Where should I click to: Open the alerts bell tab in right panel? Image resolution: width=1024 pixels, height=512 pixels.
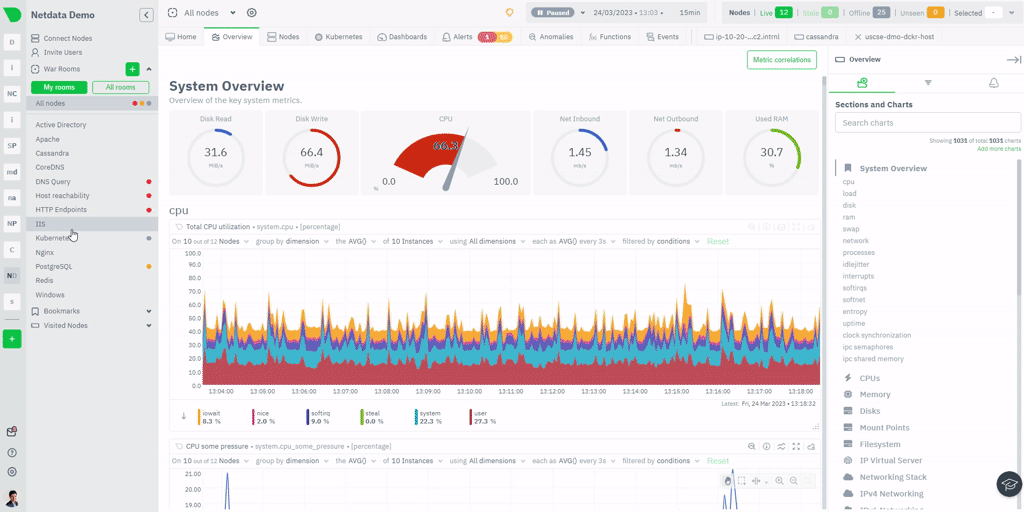click(993, 83)
